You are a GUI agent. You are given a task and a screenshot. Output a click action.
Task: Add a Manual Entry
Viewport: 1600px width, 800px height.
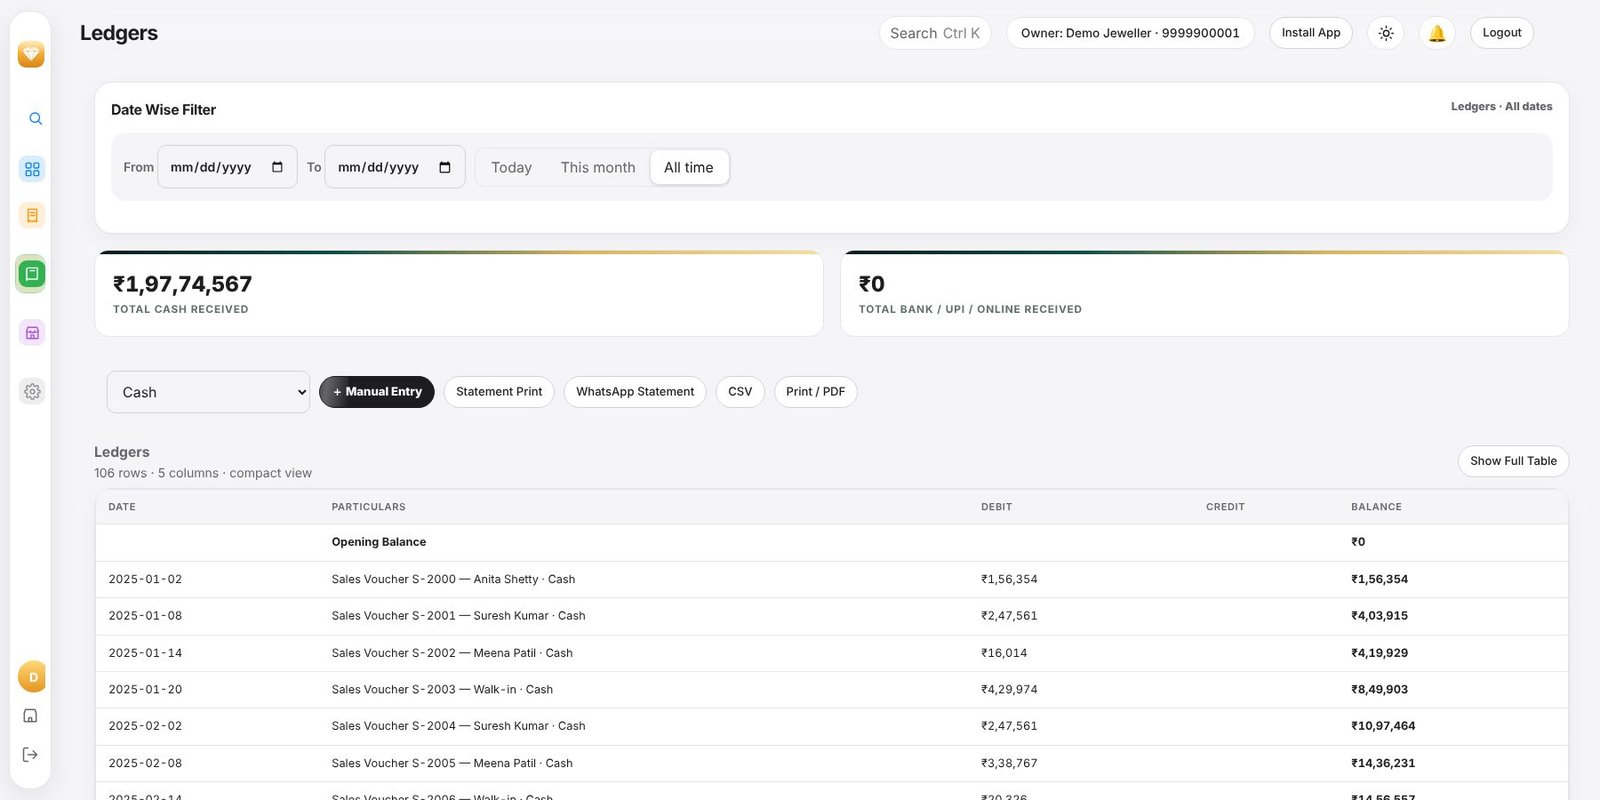tap(377, 392)
